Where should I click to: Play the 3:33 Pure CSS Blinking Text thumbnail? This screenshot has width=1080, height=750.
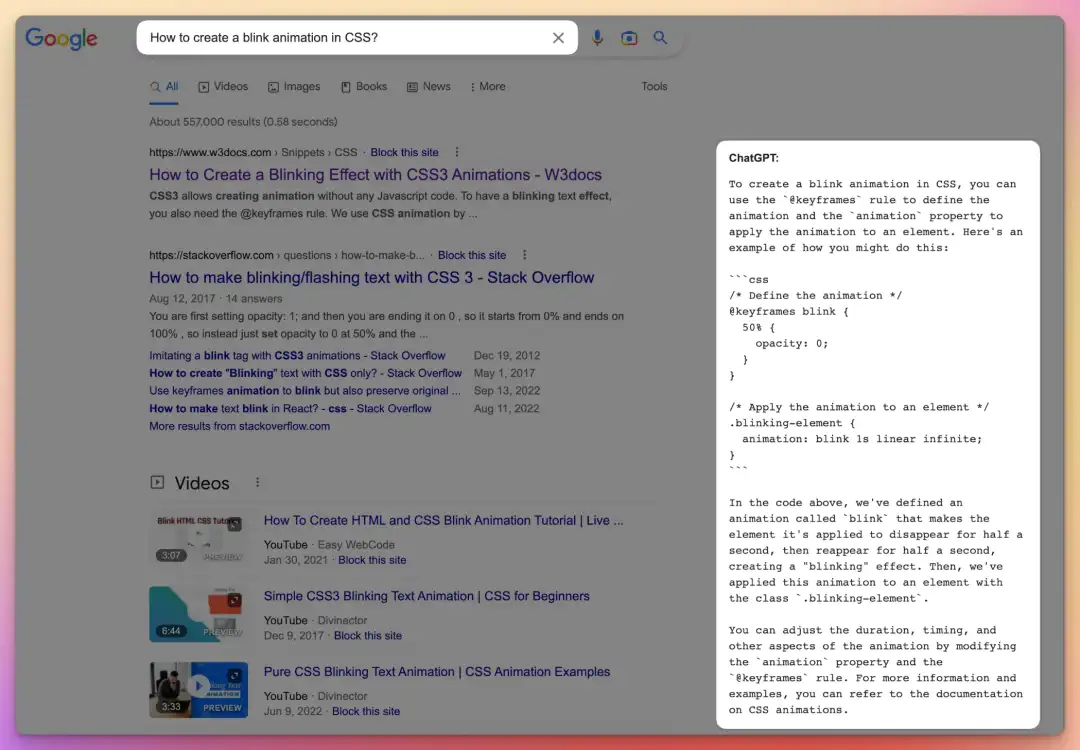coord(198,689)
